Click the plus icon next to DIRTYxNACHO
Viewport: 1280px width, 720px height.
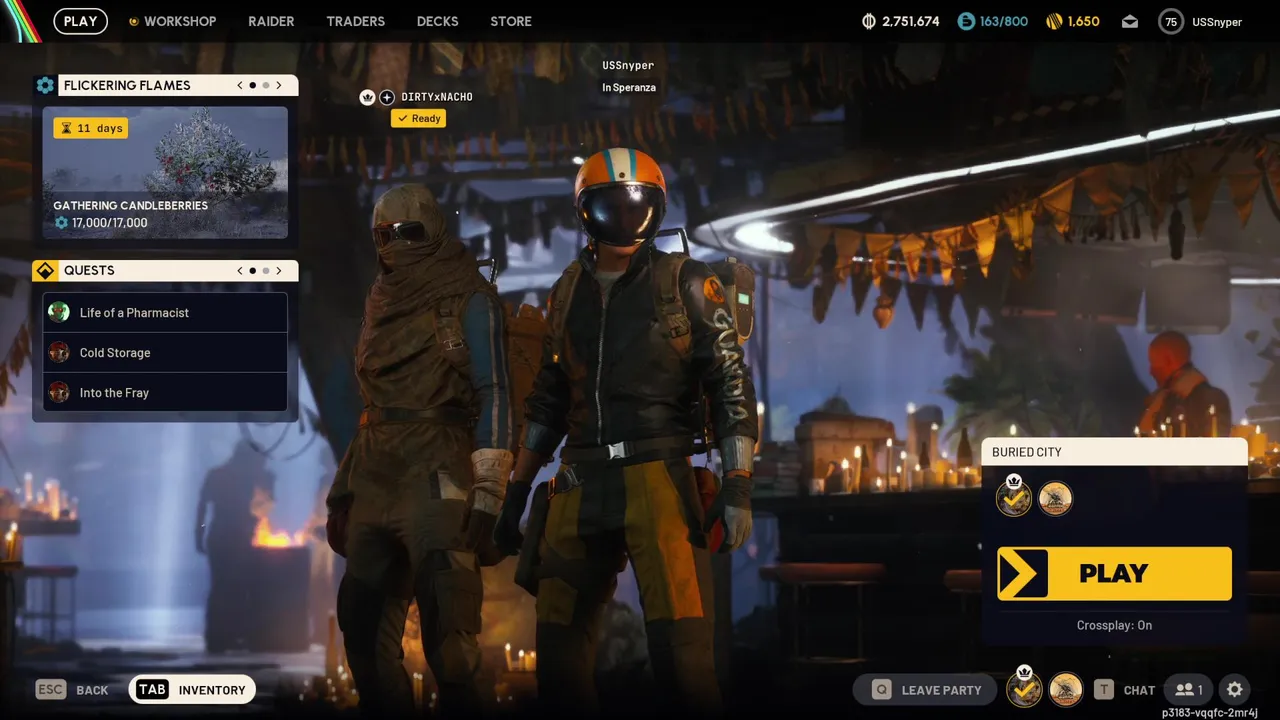tap(387, 97)
